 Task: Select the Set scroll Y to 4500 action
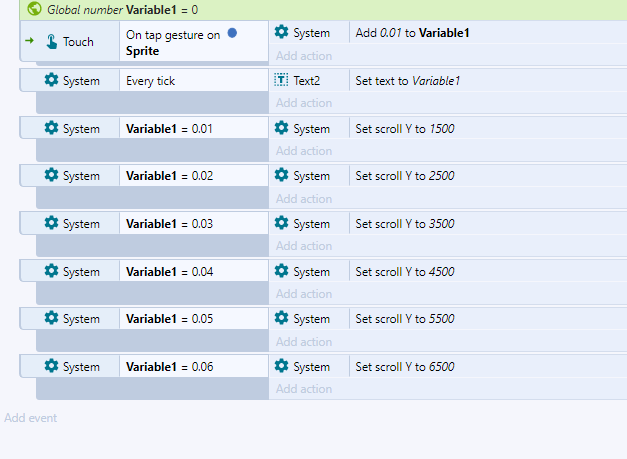tap(488, 271)
